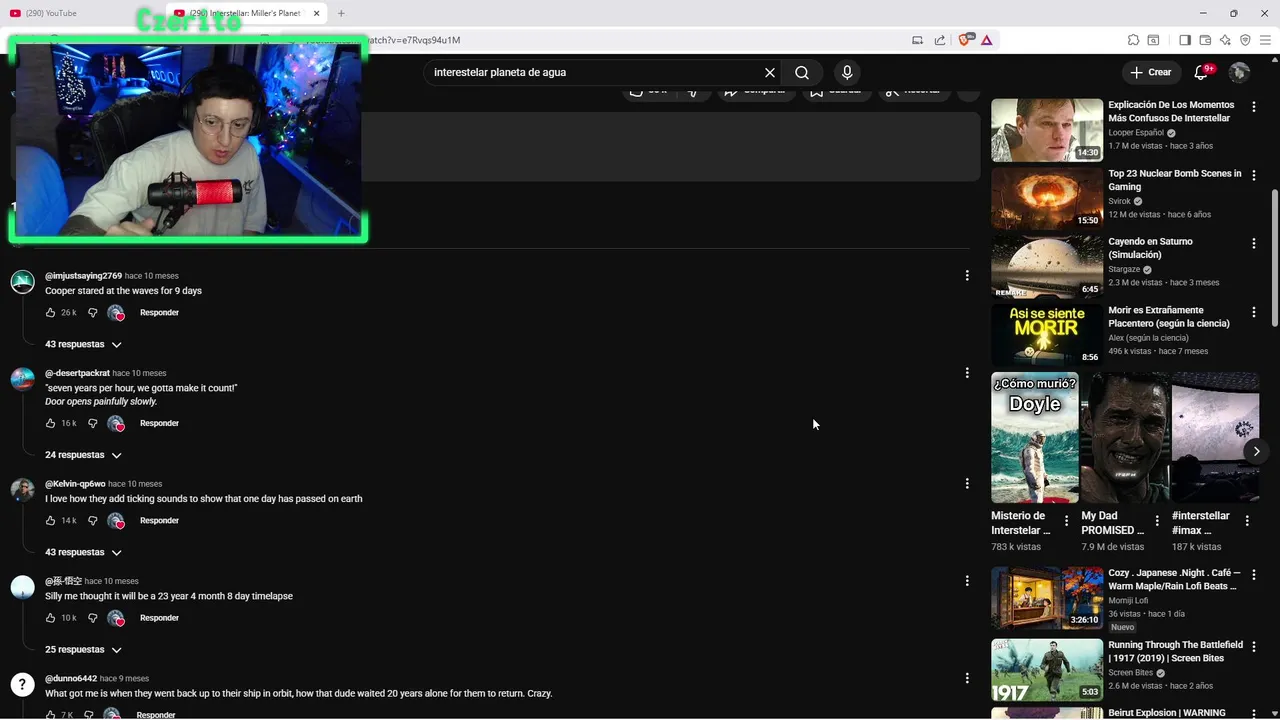The width and height of the screenshot is (1280, 720).
Task: Open the Brave Wallet icon
Action: [1205, 40]
